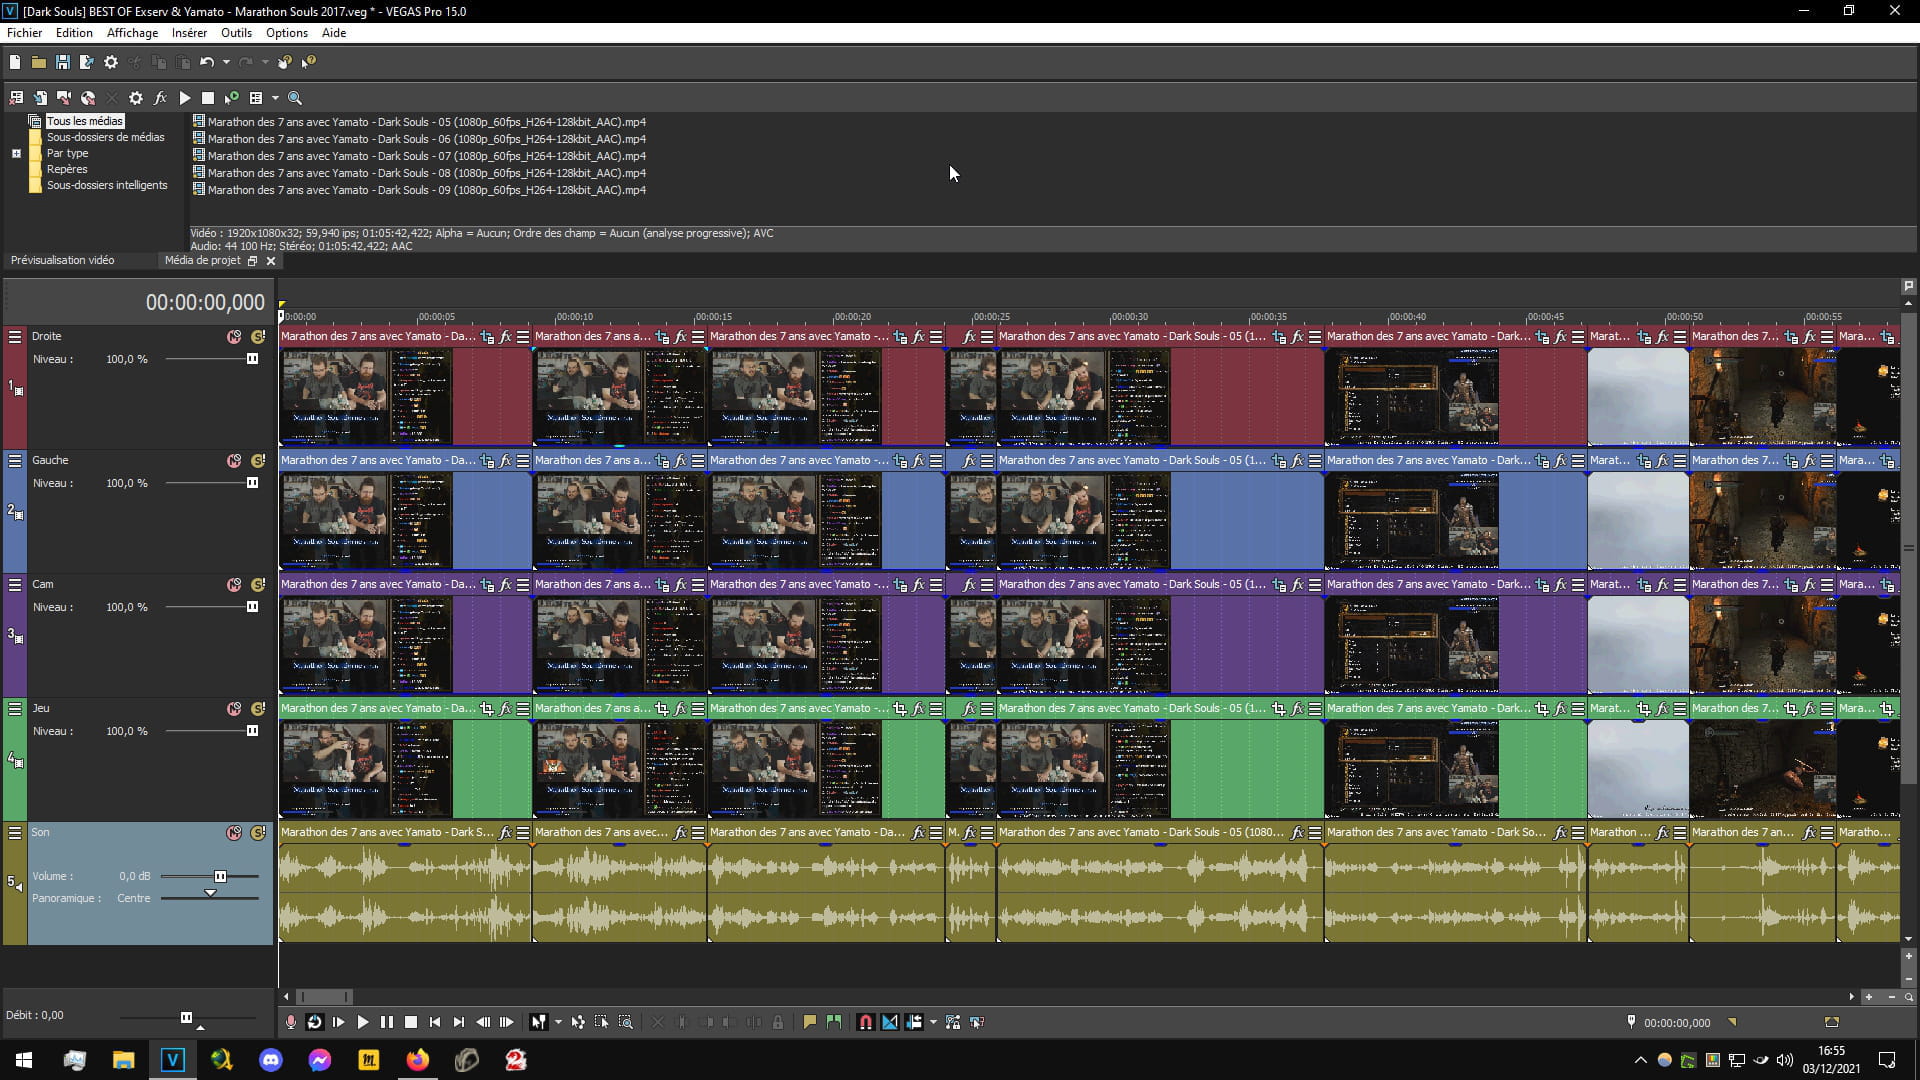Click the Son track Panoramique slider handle

[210, 893]
